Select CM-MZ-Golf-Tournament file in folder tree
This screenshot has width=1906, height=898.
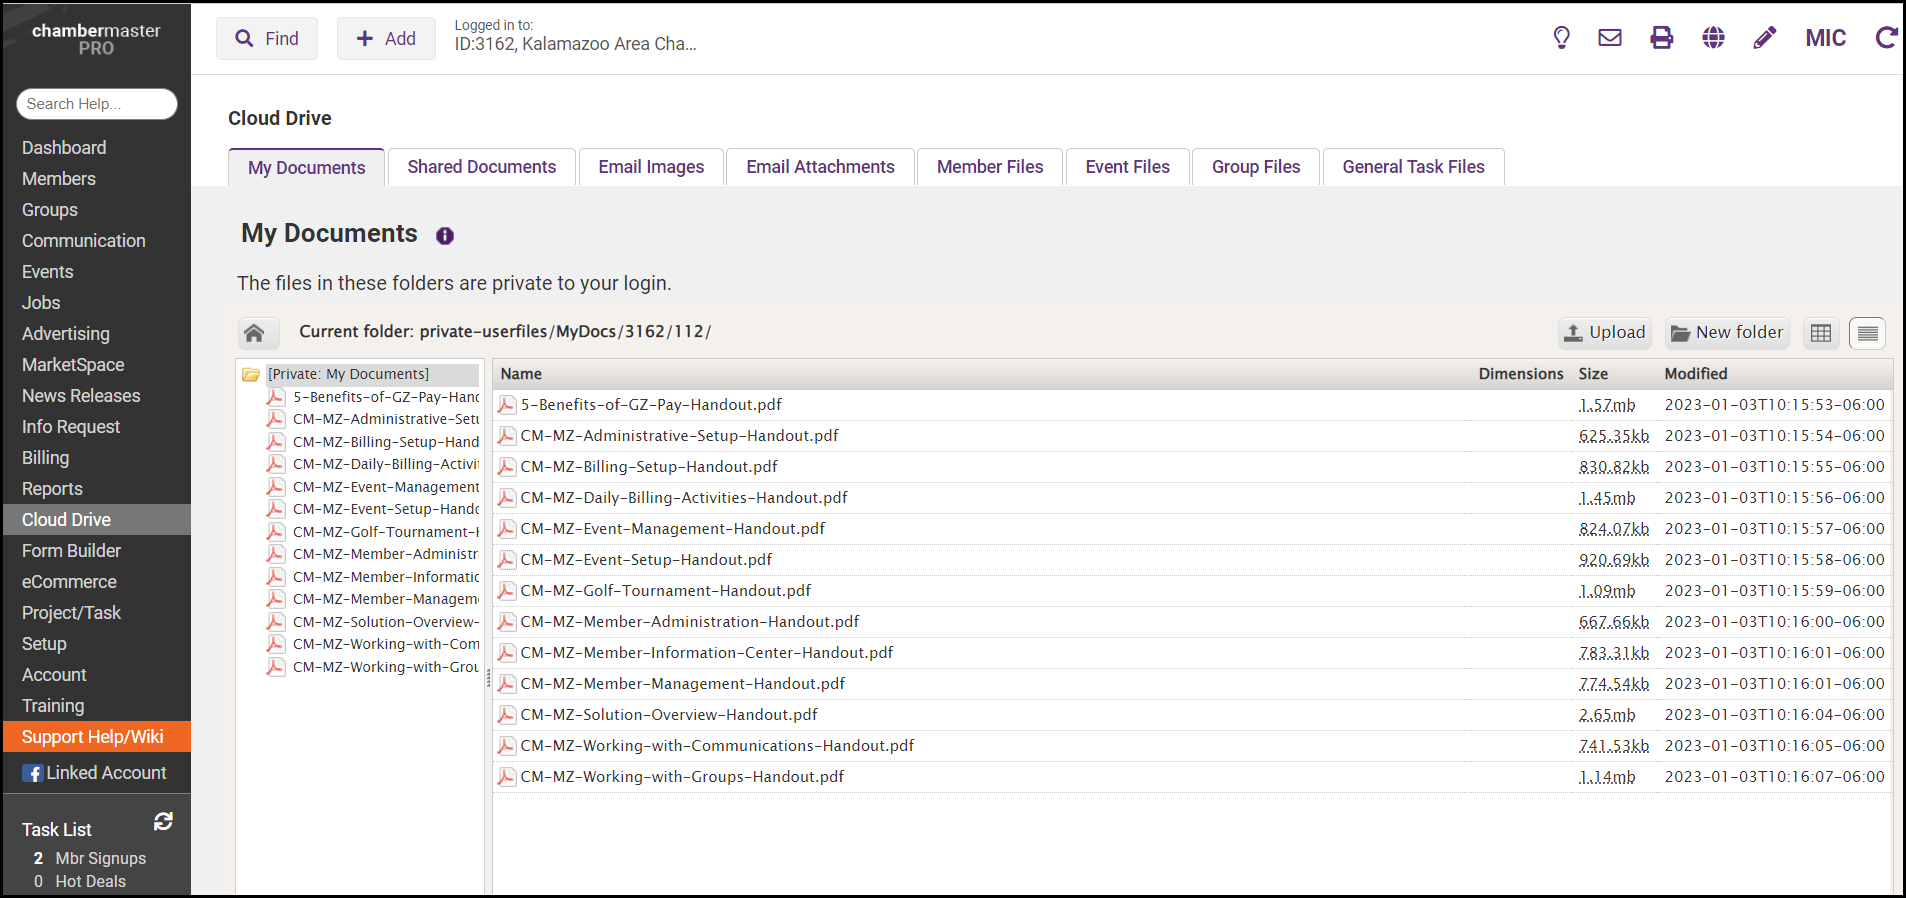click(x=385, y=532)
